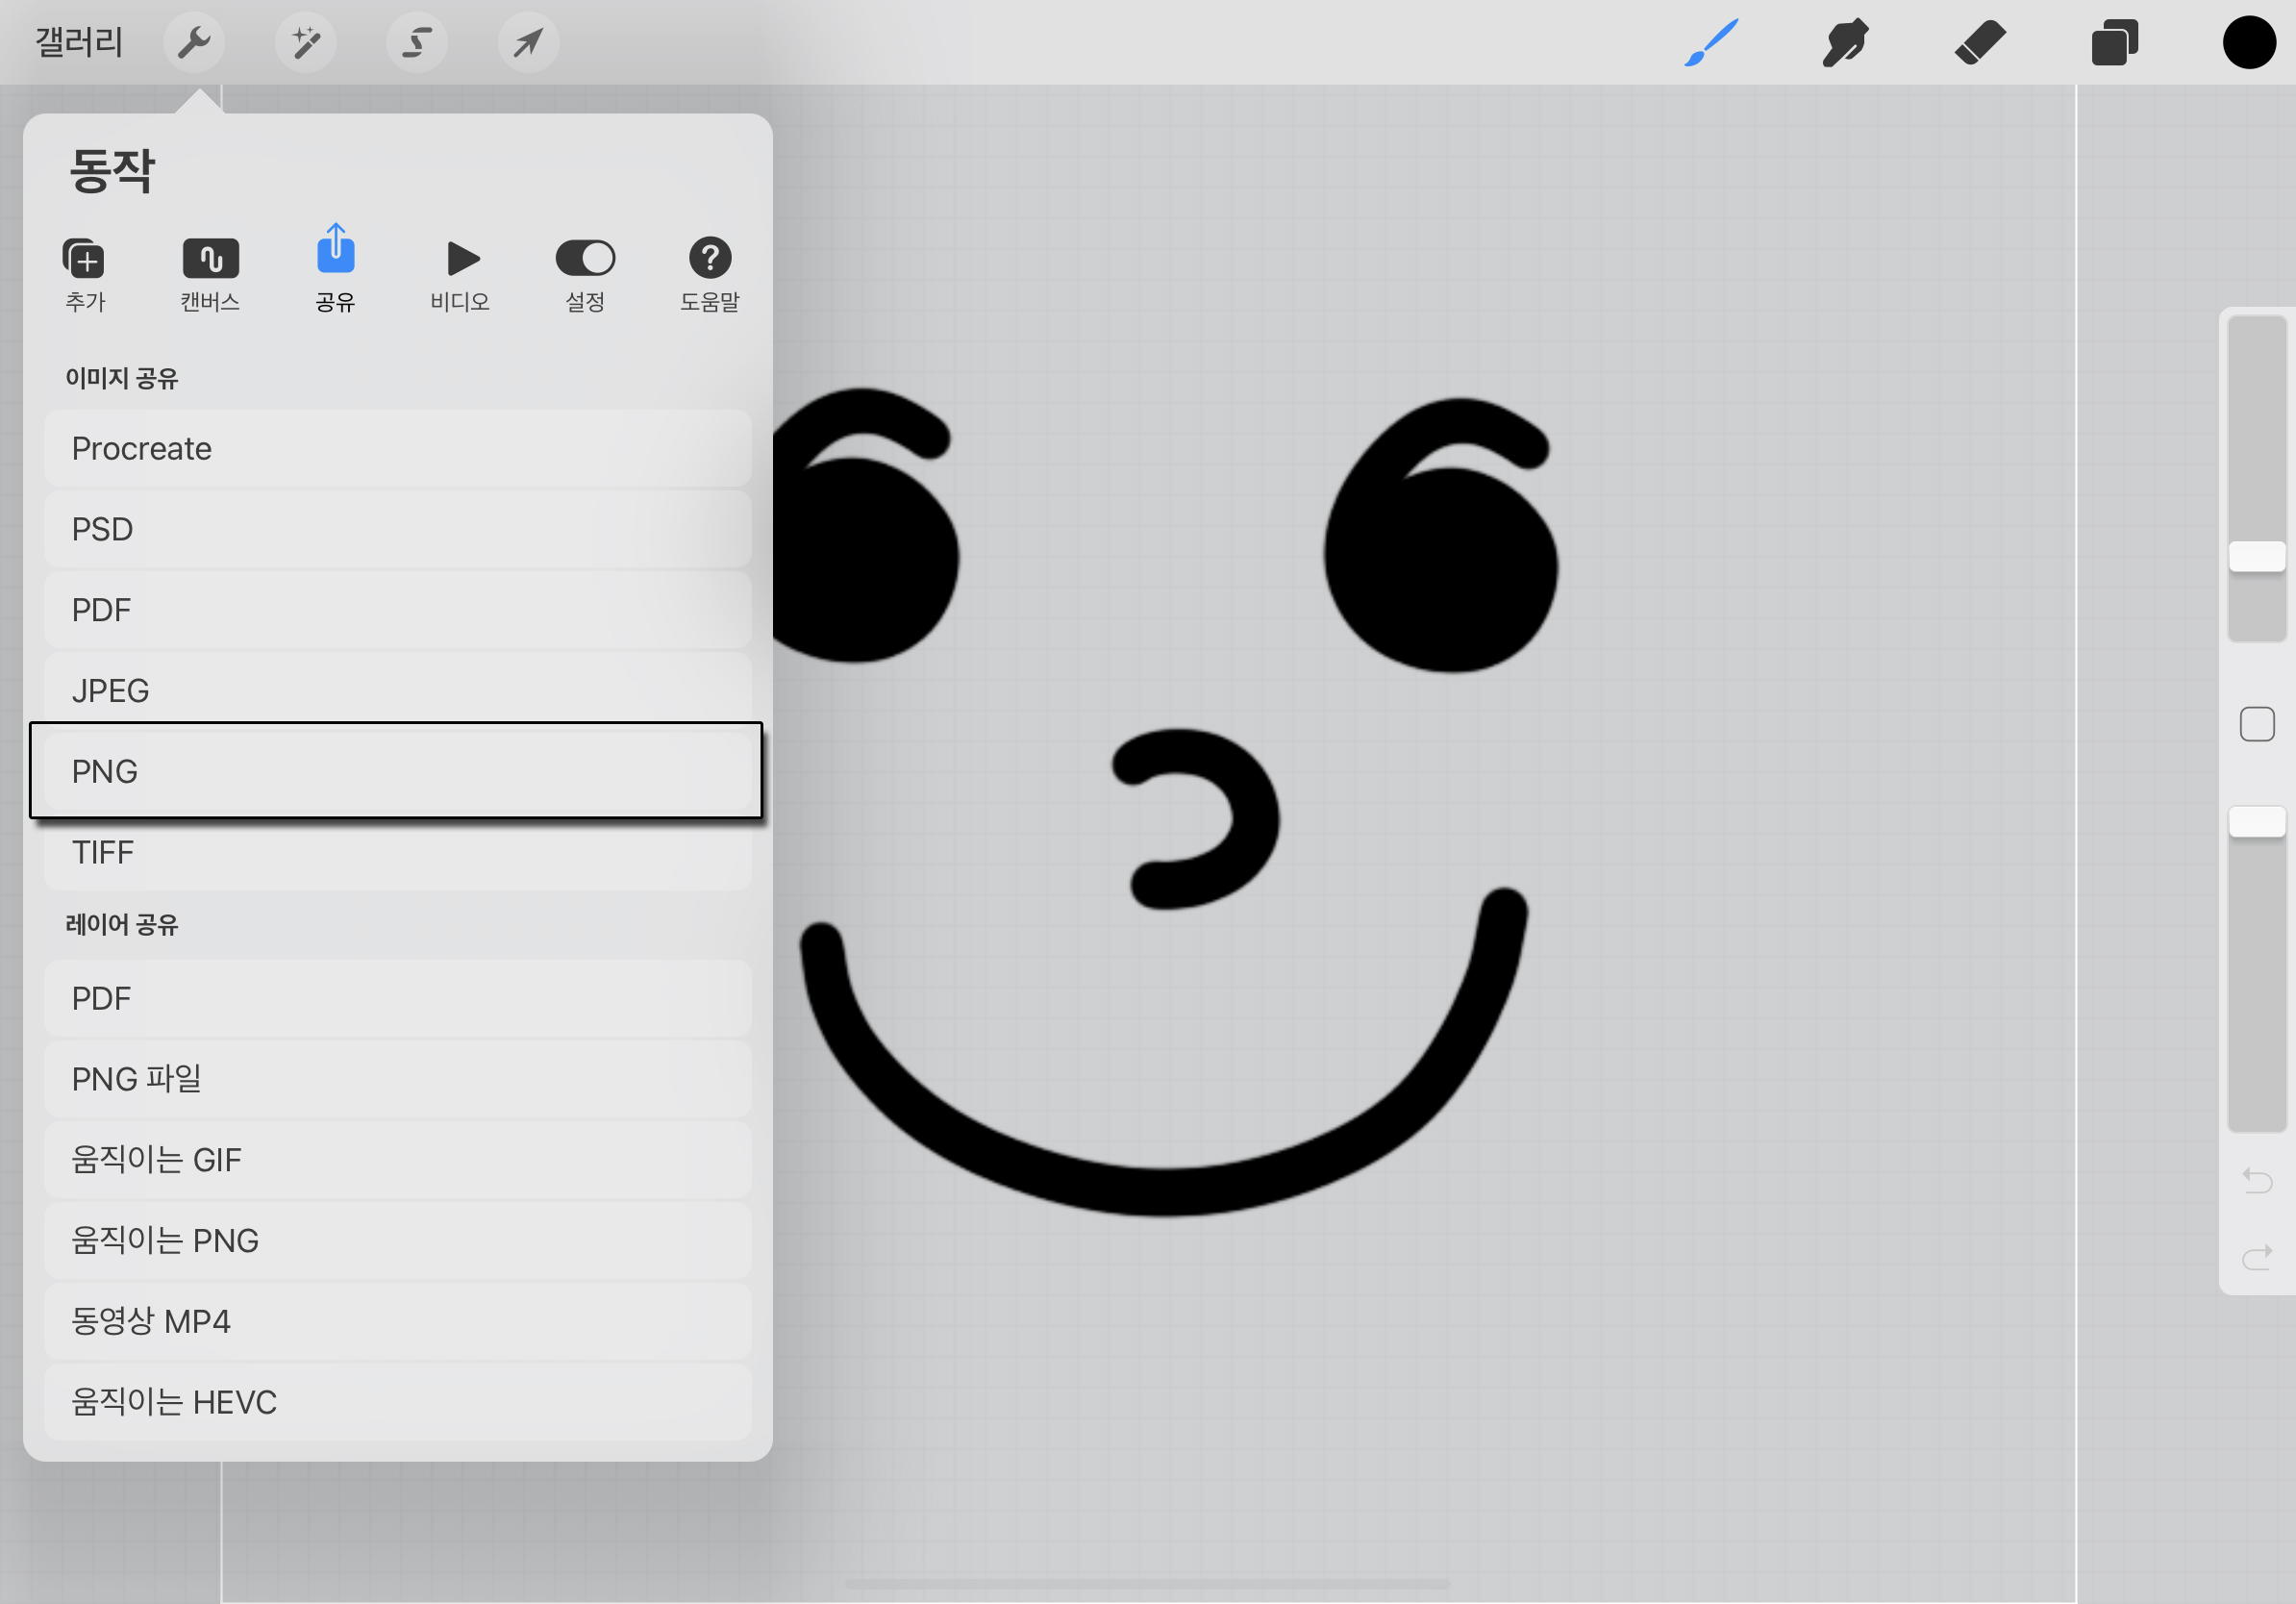Select the blue Brush tool
This screenshot has height=1604, width=2296.
[x=1711, y=43]
